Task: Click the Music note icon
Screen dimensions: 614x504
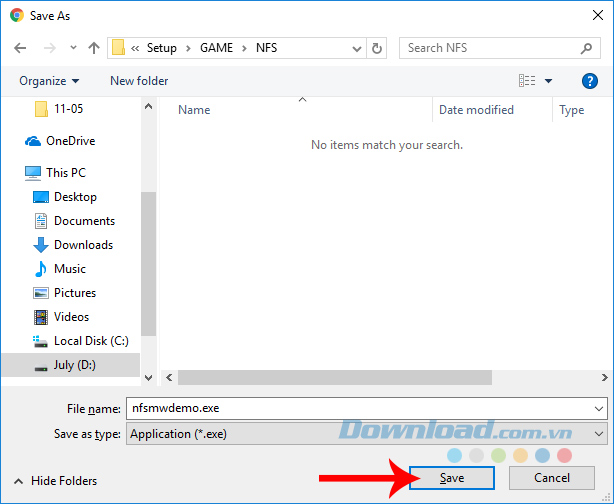Action: 41,269
